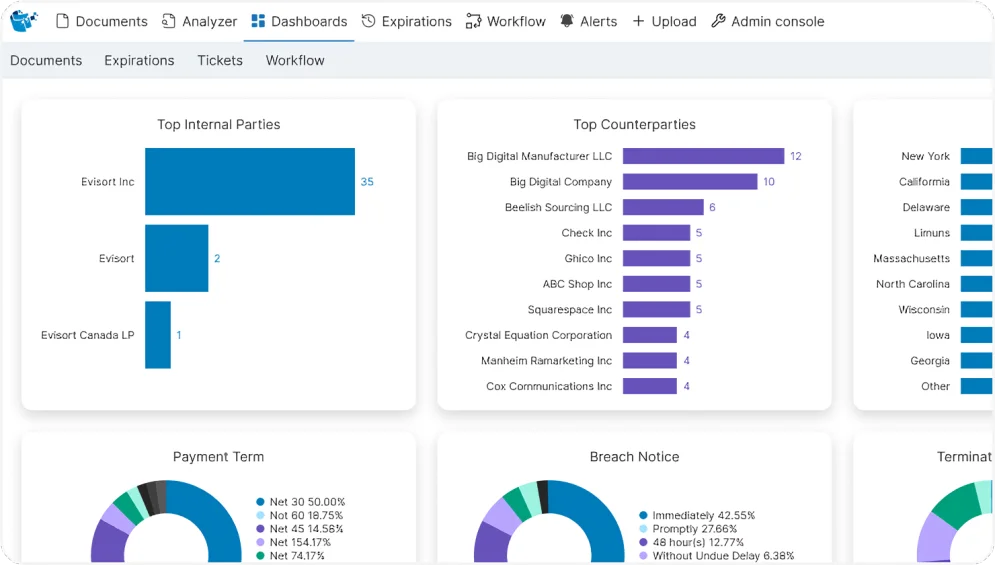The height and width of the screenshot is (565, 995).
Task: Click the Top Counterparties chart title
Action: click(635, 124)
